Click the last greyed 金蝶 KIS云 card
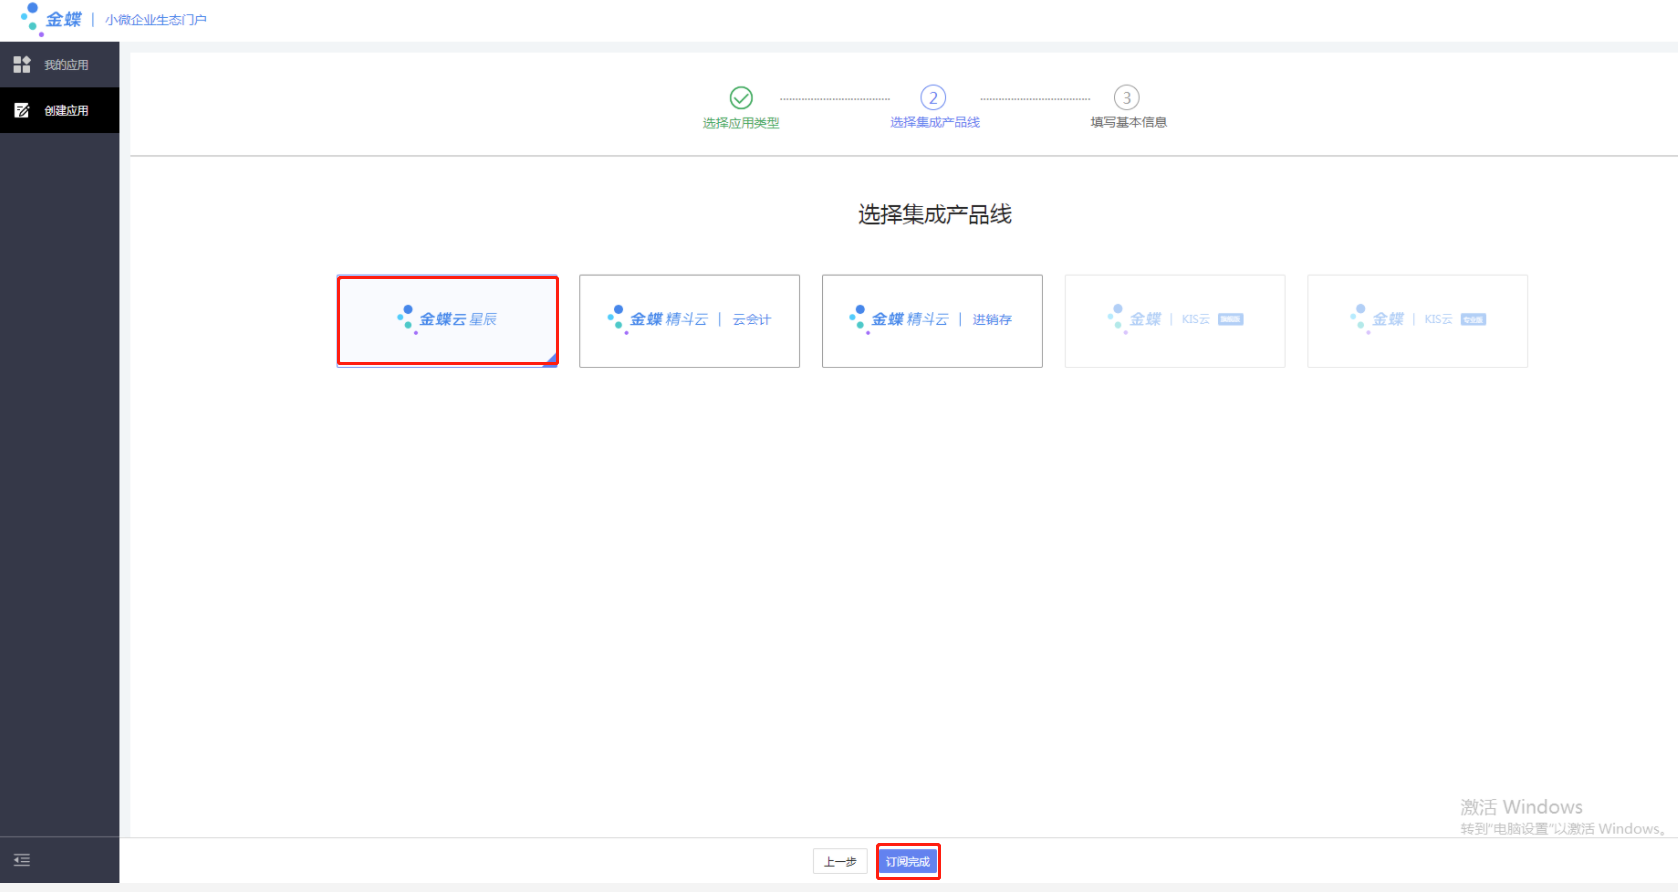Viewport: 1678px width, 892px height. pyautogui.click(x=1417, y=321)
